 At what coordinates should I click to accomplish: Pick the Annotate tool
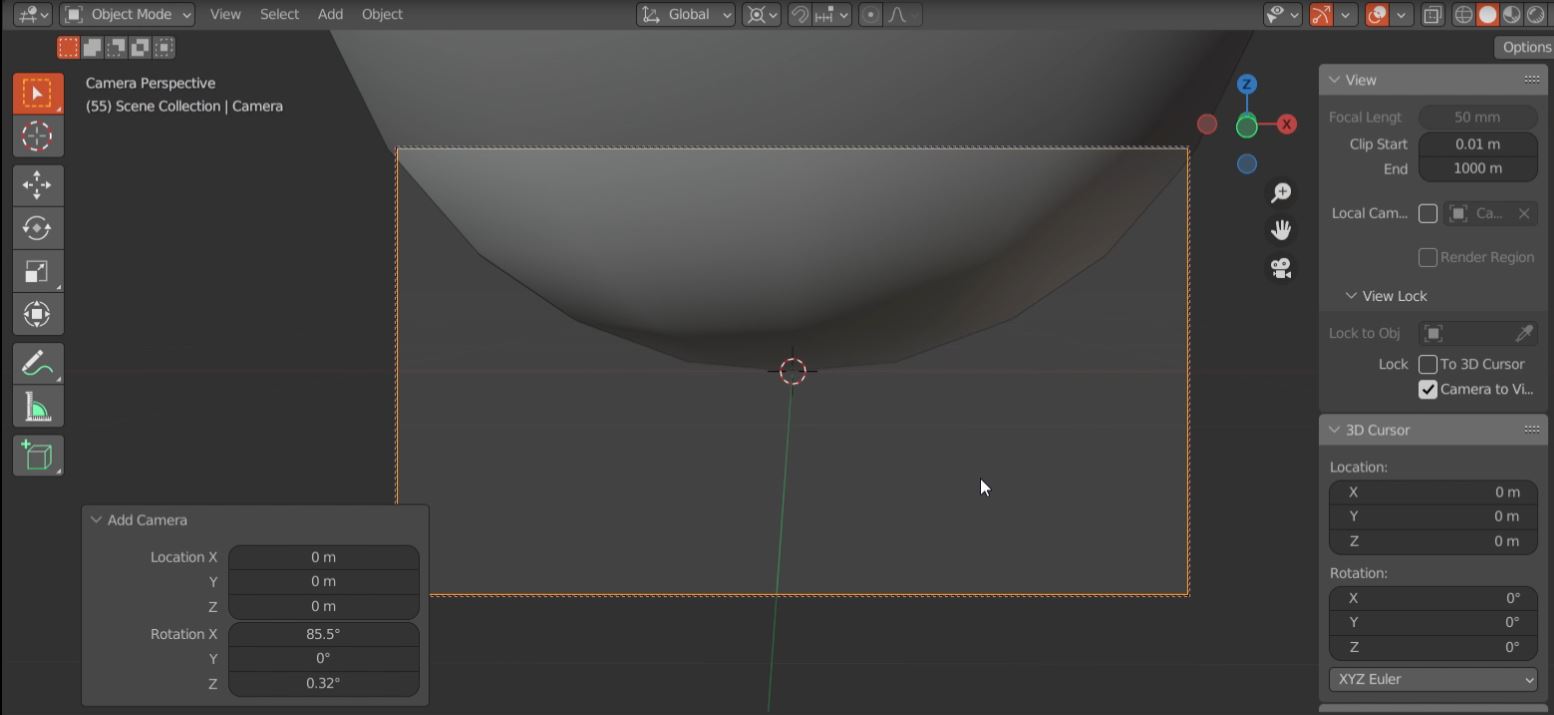pos(37,363)
